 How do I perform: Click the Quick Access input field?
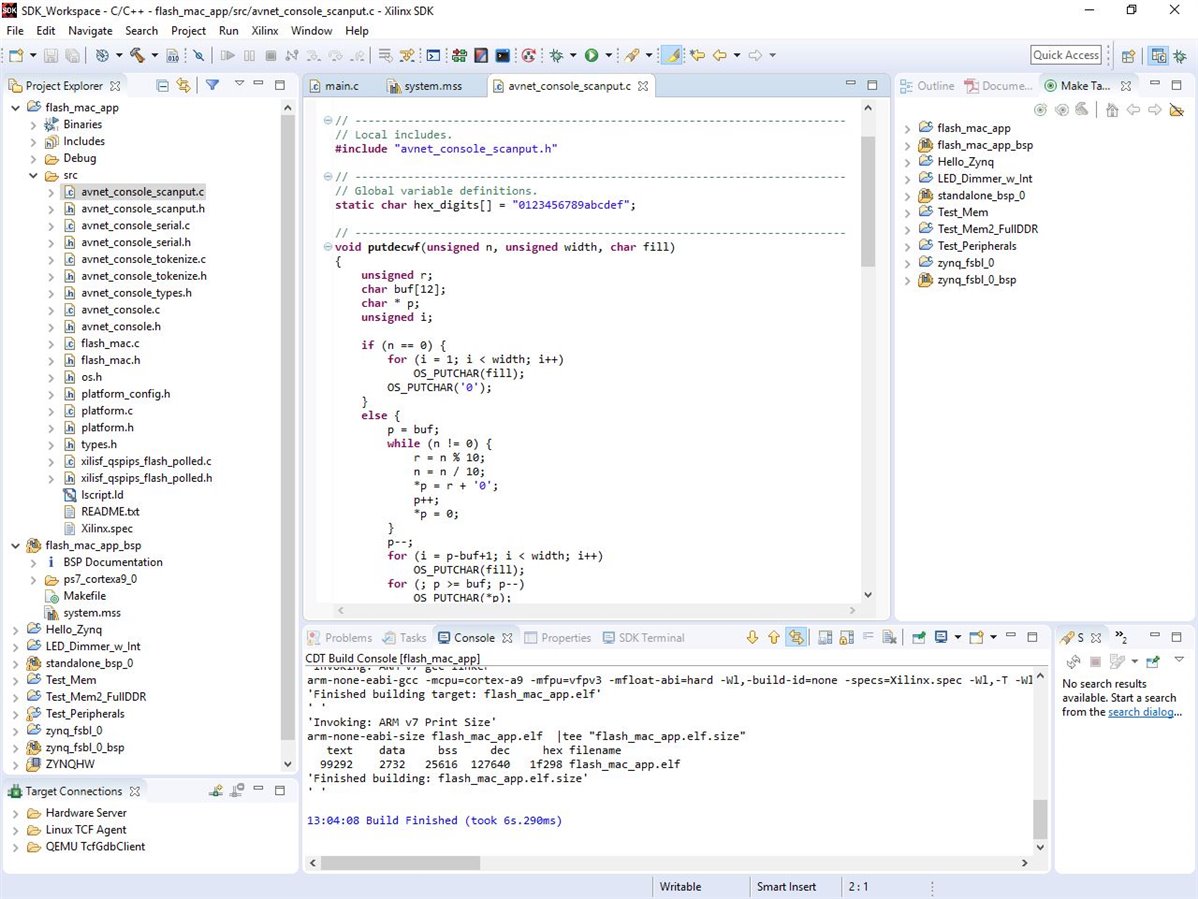(x=1066, y=55)
